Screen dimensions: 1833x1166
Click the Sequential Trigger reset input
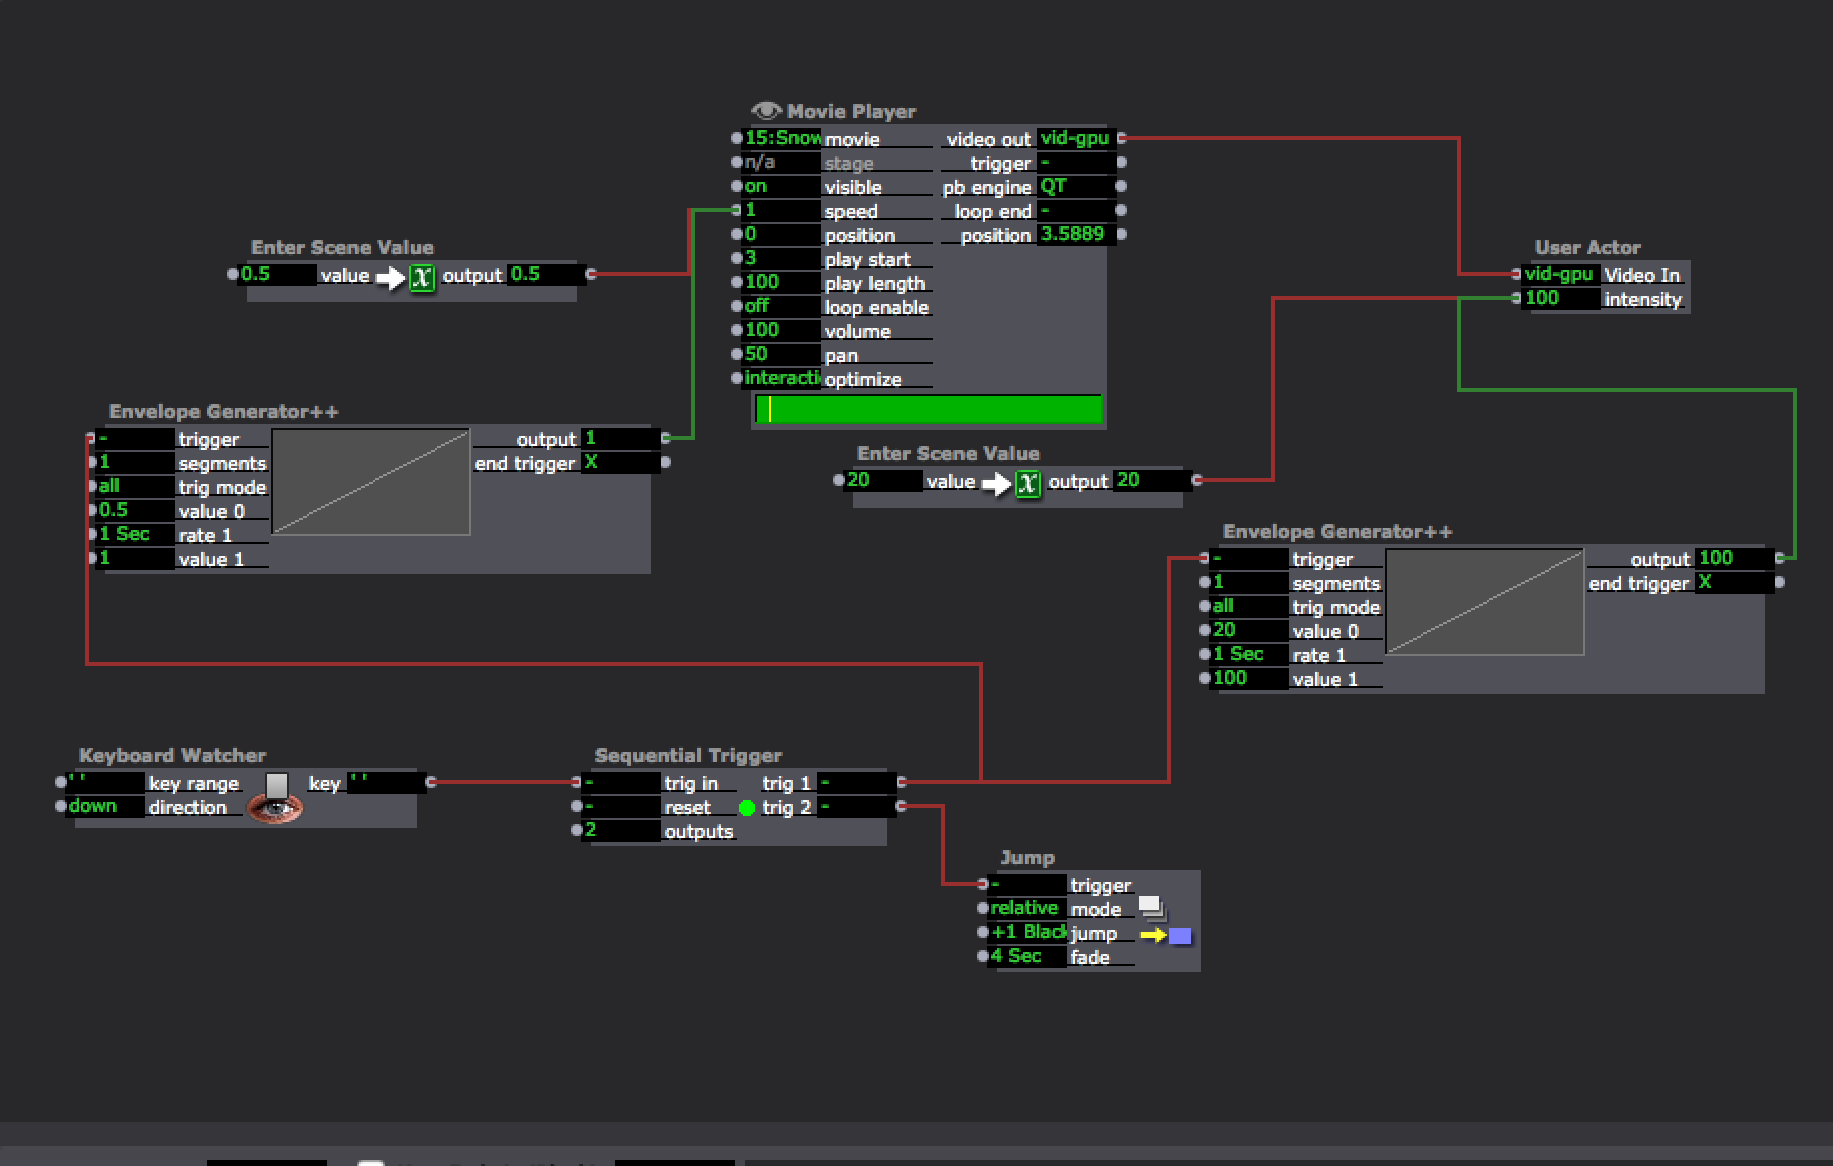(x=621, y=806)
